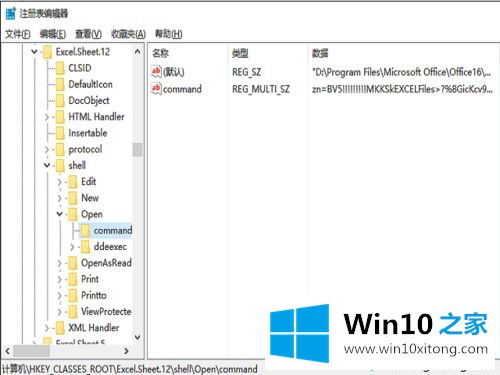
Task: Click the HTML Handler folder icon
Action: click(60, 117)
